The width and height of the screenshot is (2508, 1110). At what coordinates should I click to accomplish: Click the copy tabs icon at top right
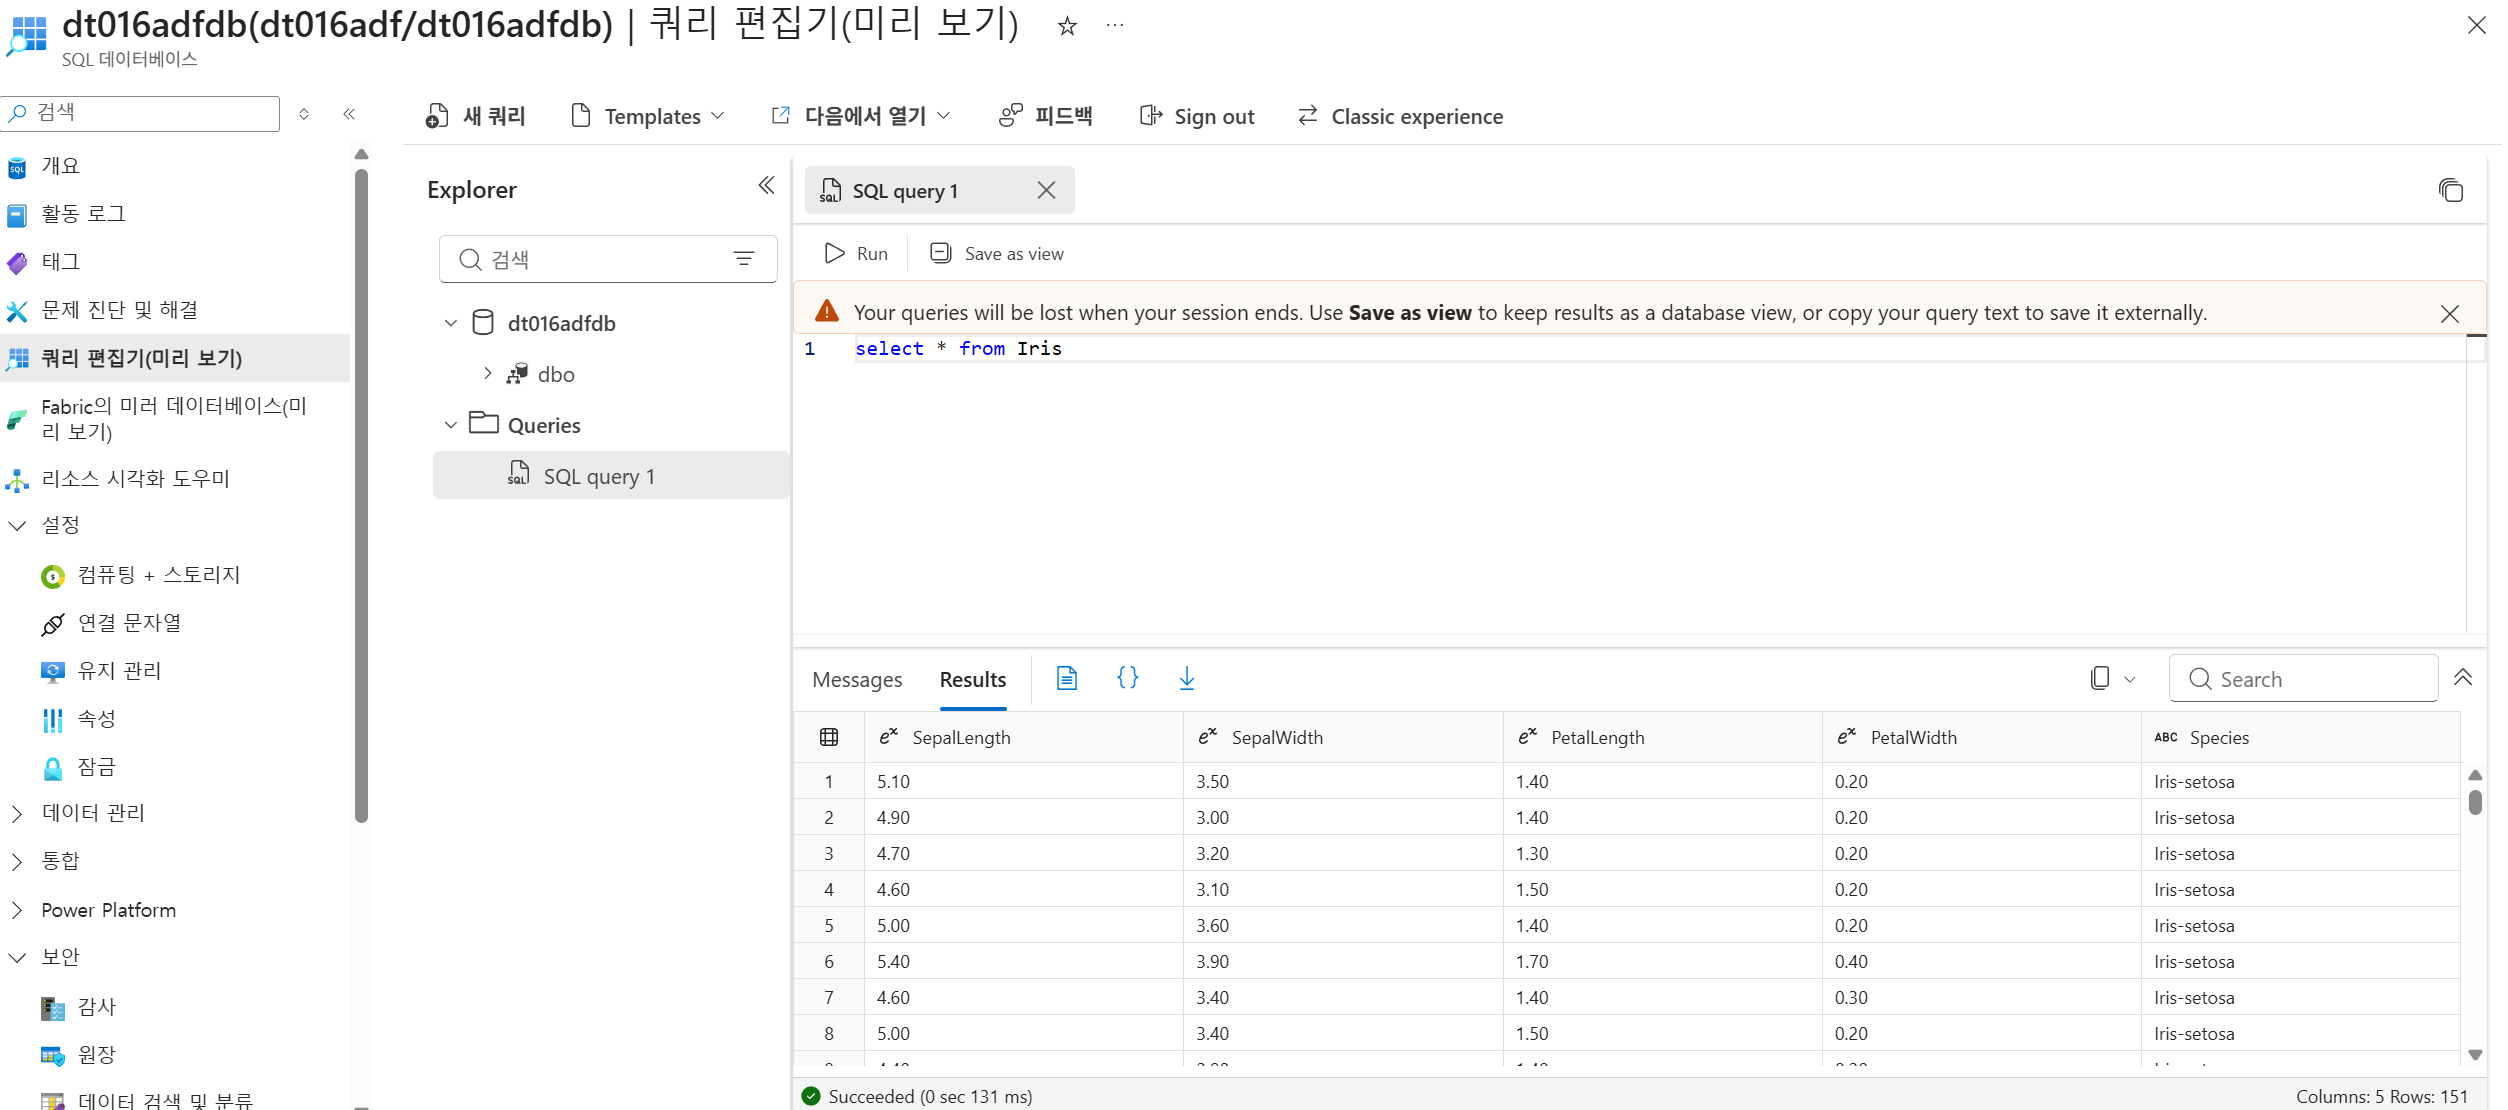click(2450, 190)
